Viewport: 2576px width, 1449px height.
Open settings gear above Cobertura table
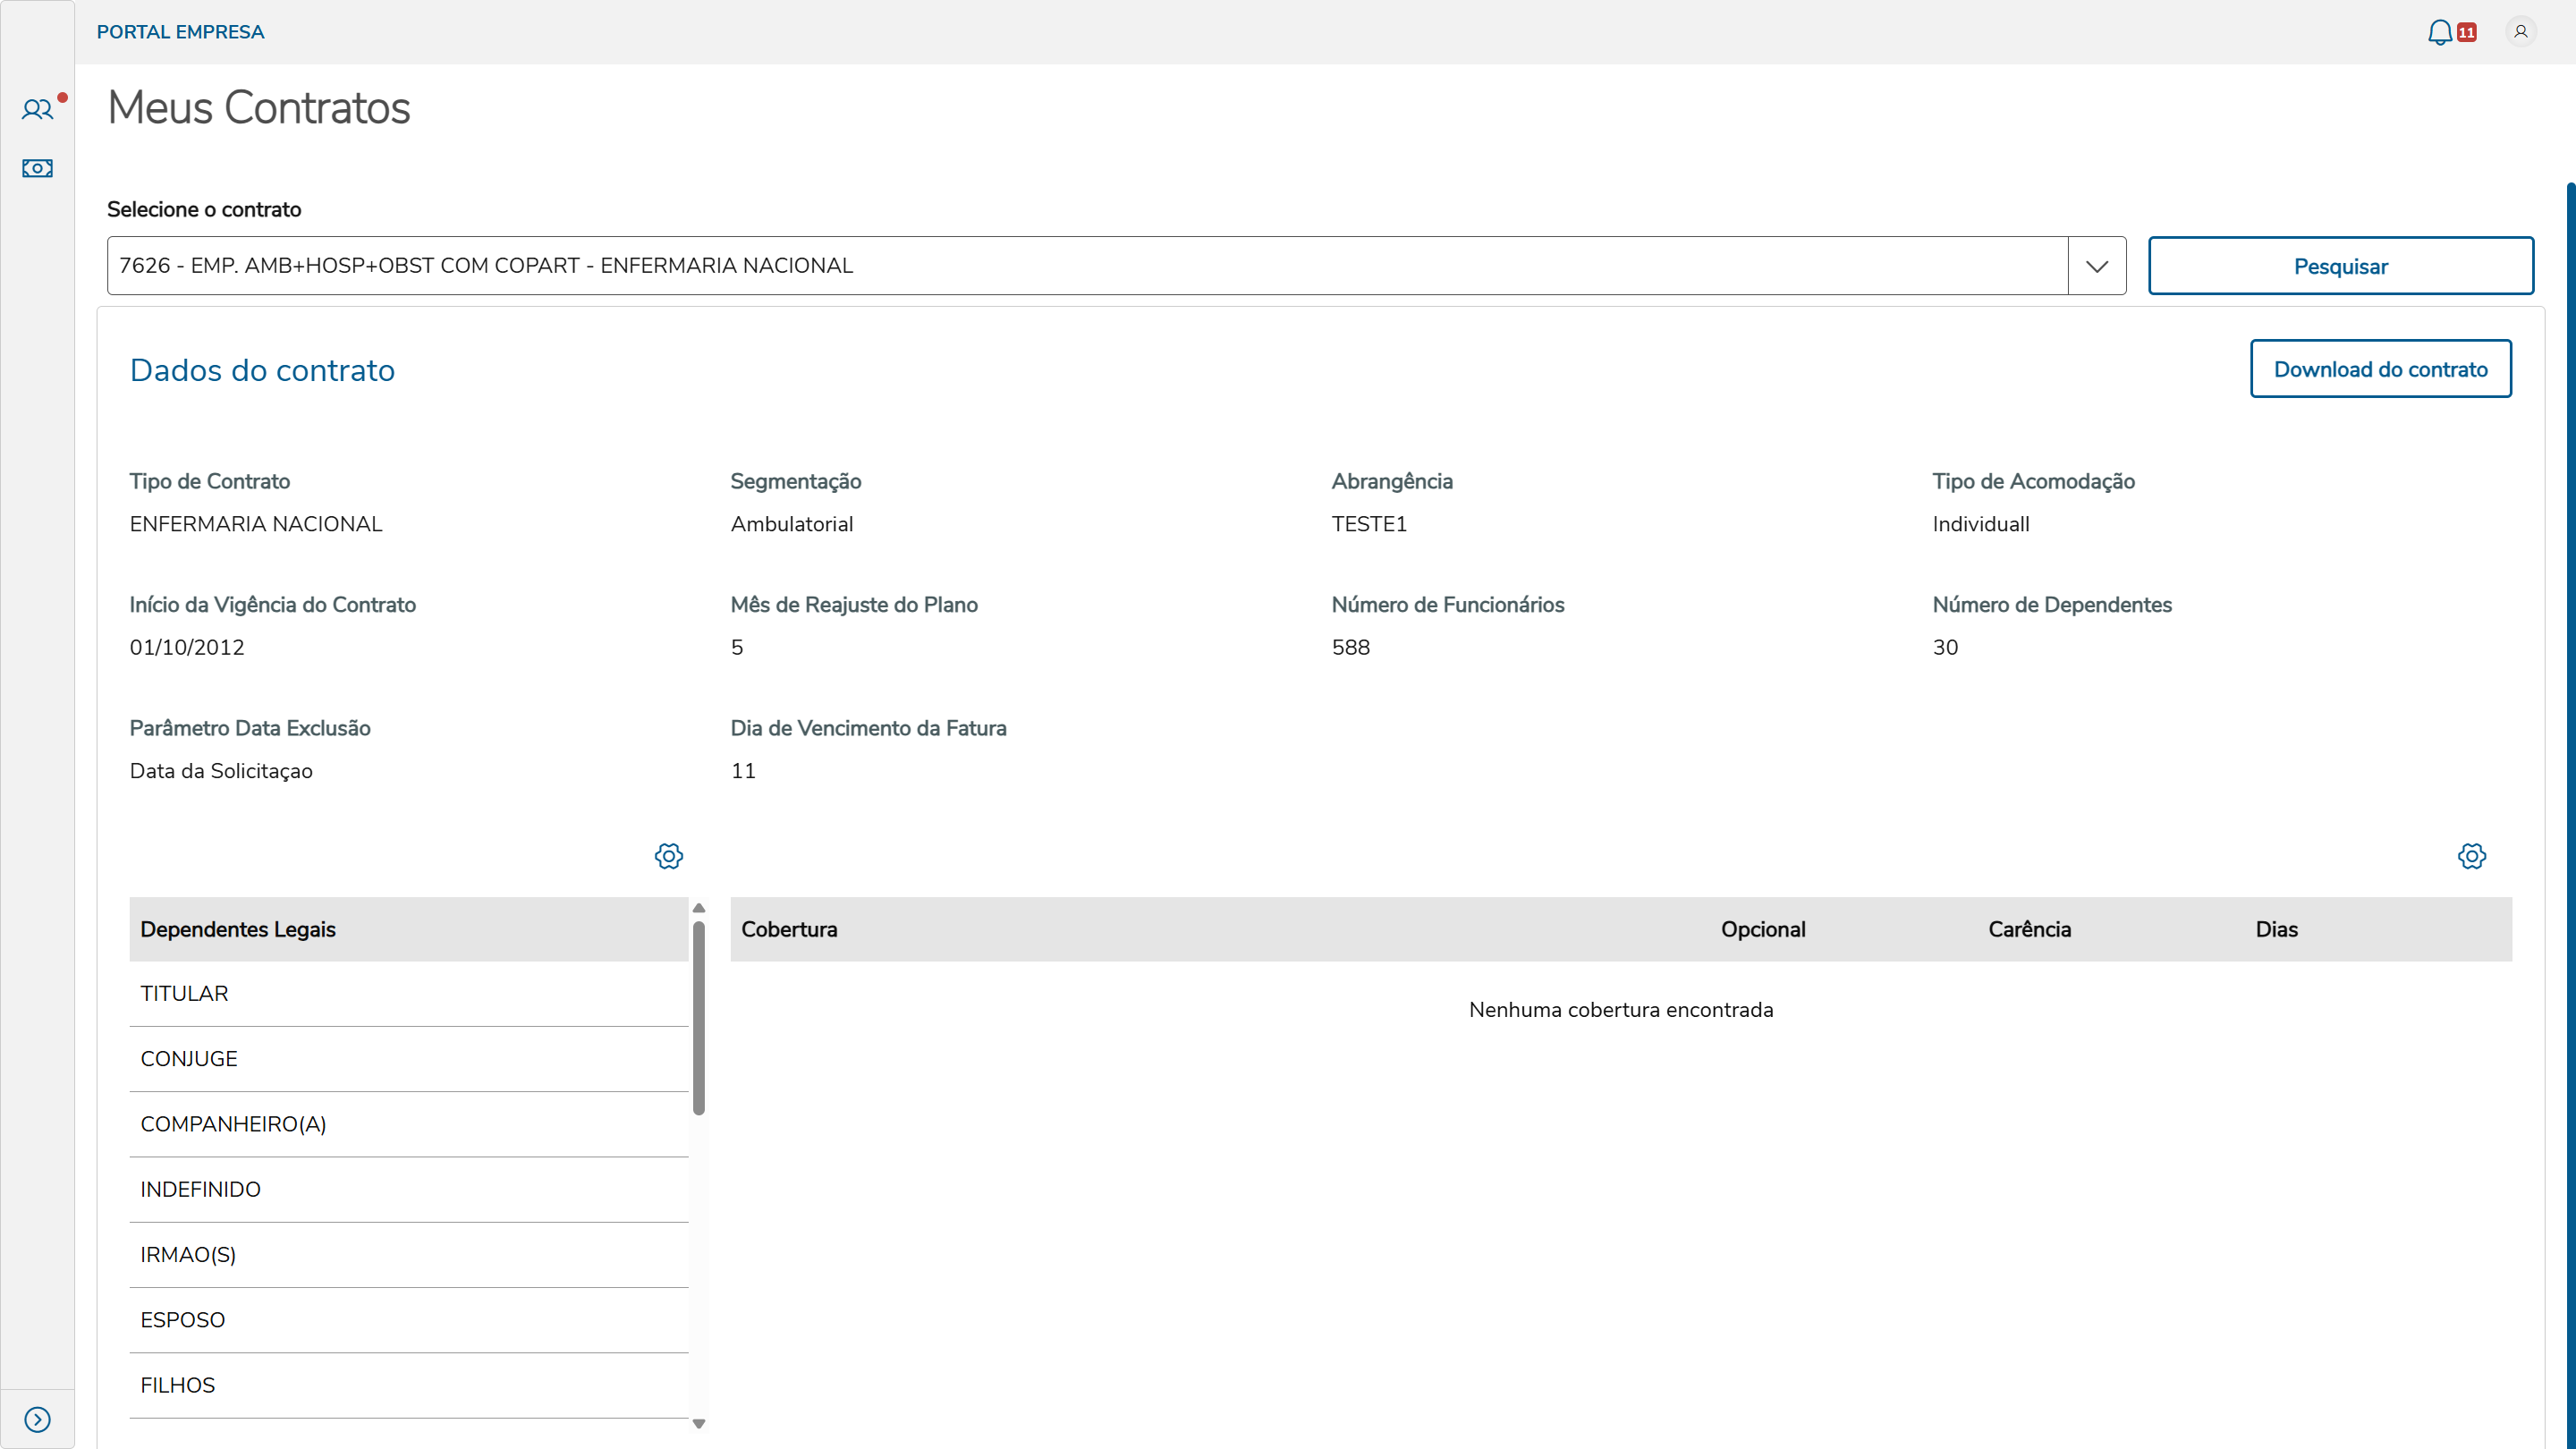[2471, 856]
